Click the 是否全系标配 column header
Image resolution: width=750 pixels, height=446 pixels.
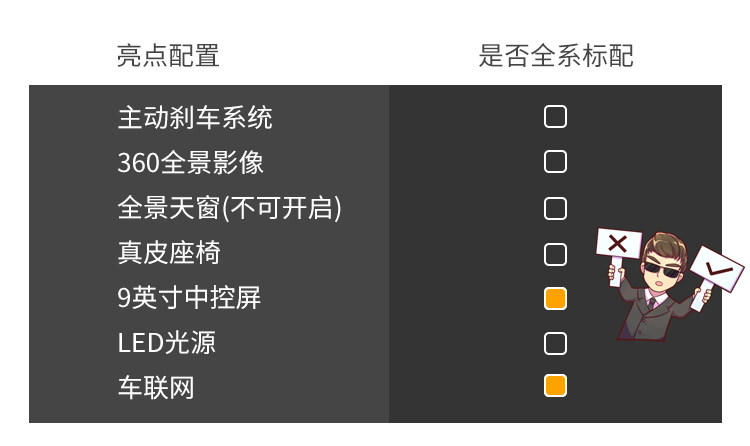(x=555, y=56)
